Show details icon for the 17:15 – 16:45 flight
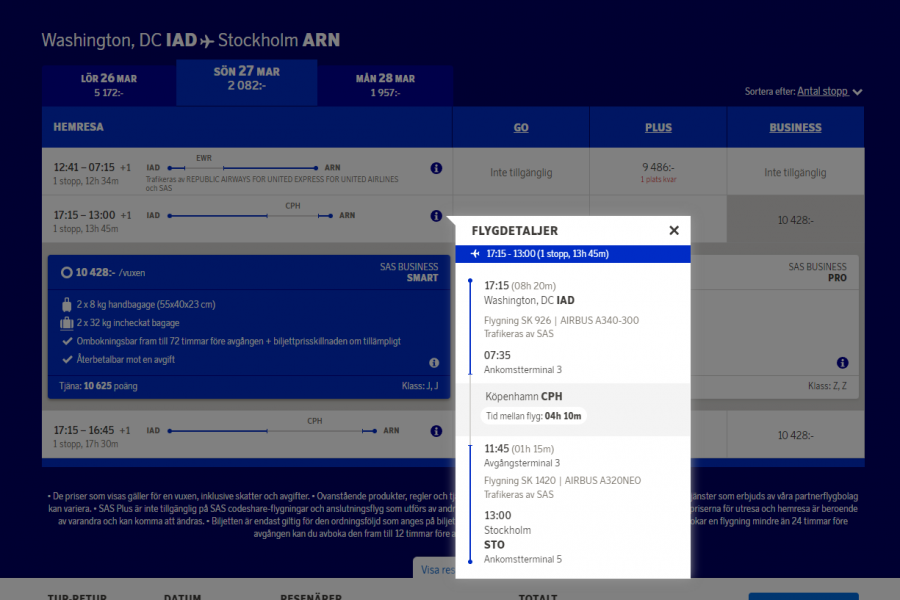This screenshot has width=900, height=600. pyautogui.click(x=436, y=431)
